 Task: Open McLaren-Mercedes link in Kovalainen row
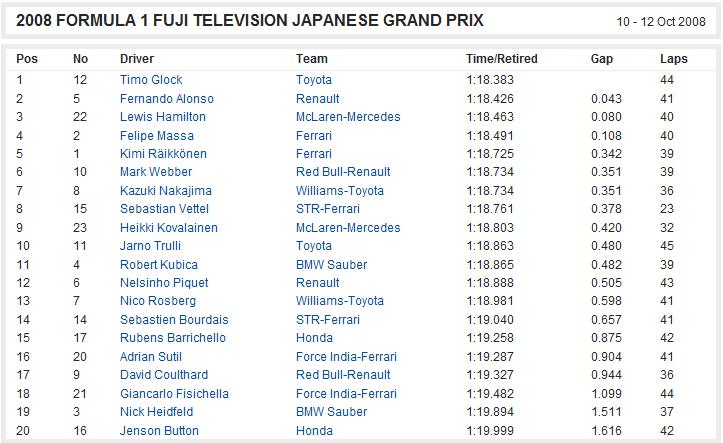pyautogui.click(x=348, y=227)
